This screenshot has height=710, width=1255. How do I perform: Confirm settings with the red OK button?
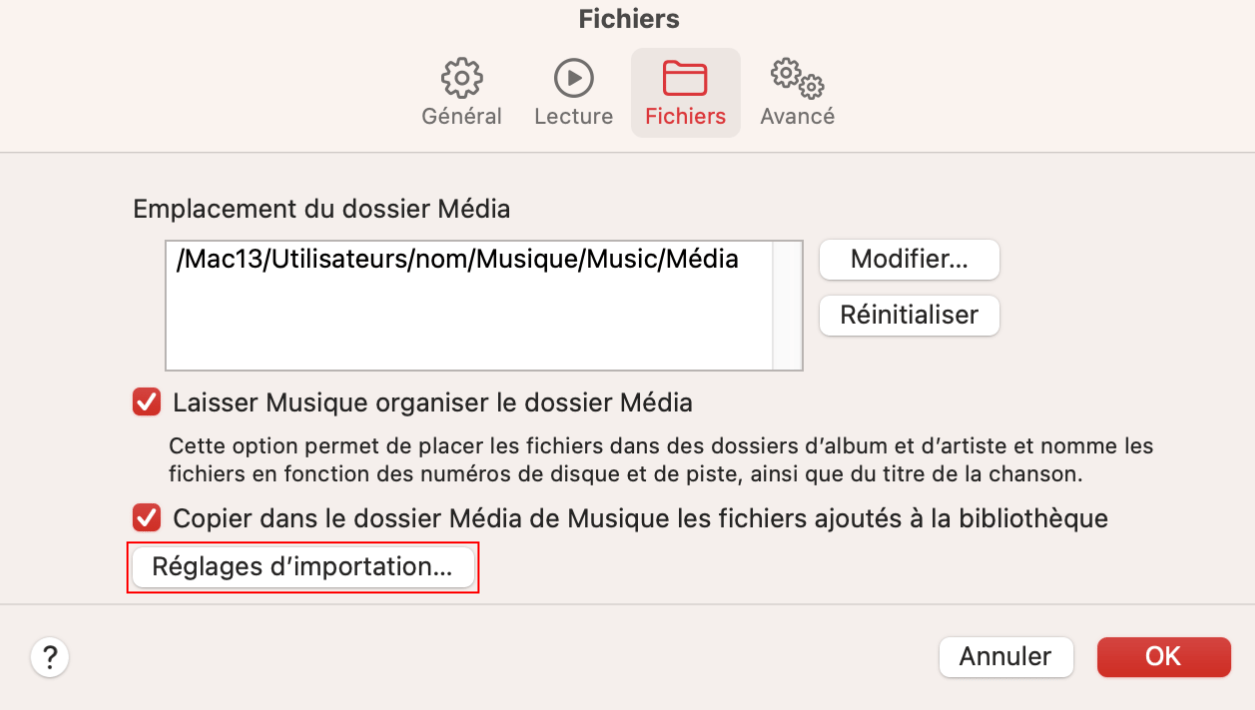1163,657
